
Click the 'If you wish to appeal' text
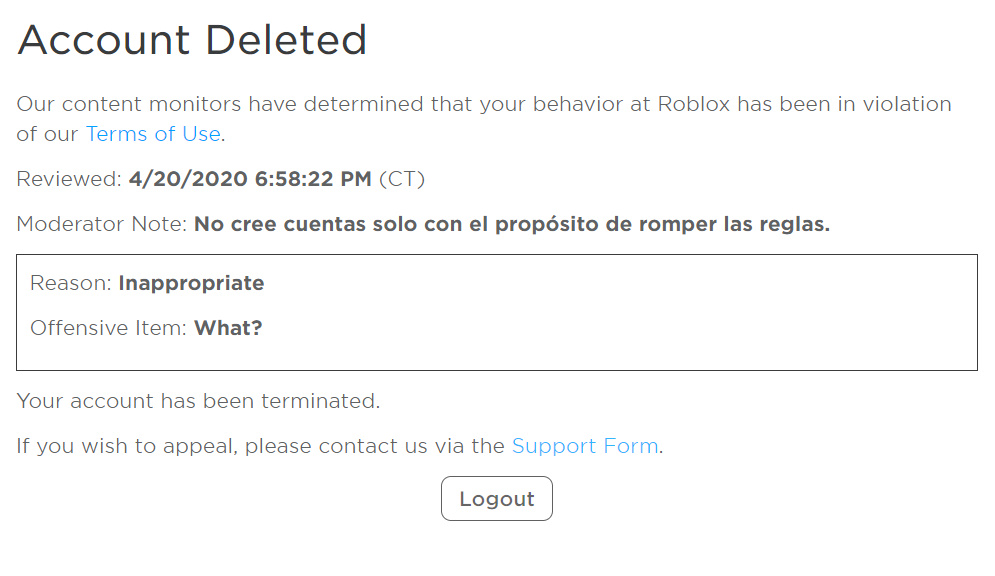click(x=126, y=446)
